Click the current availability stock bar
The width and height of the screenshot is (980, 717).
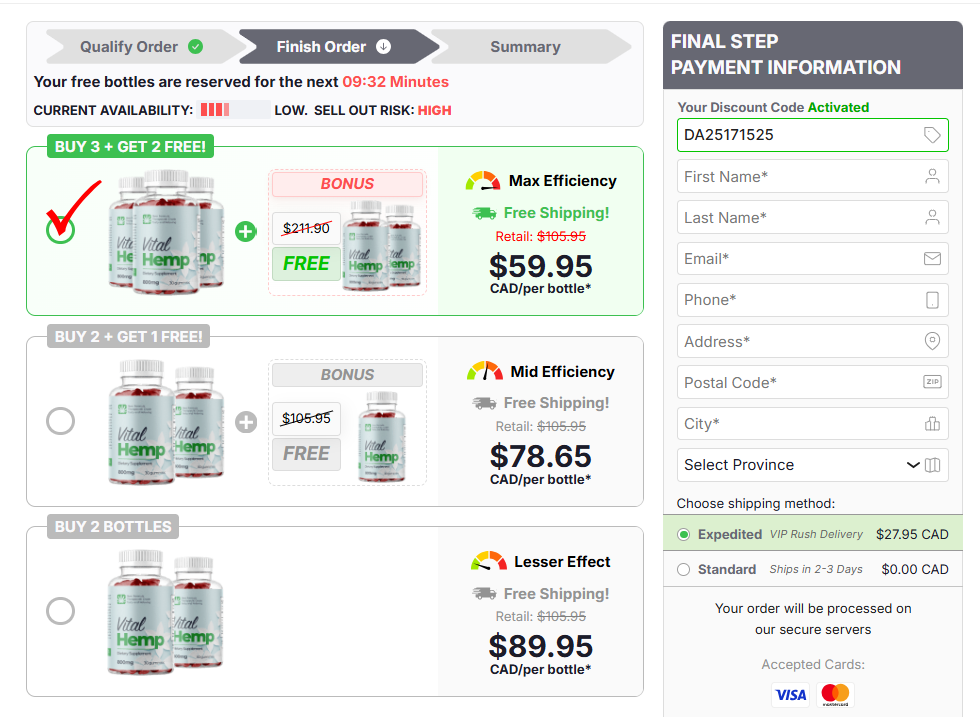[x=234, y=110]
